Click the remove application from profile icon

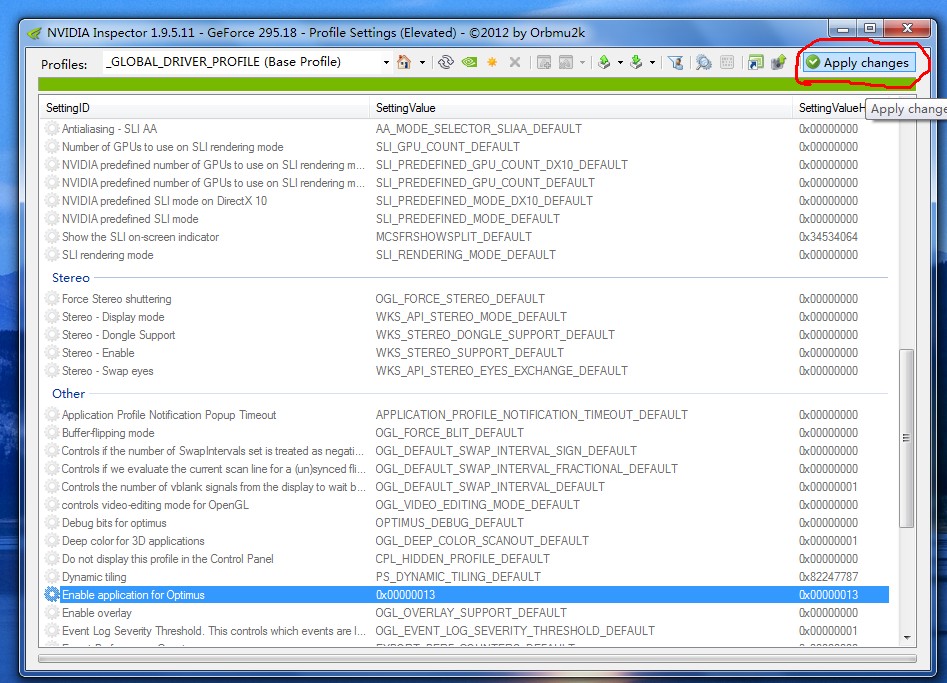click(x=566, y=62)
